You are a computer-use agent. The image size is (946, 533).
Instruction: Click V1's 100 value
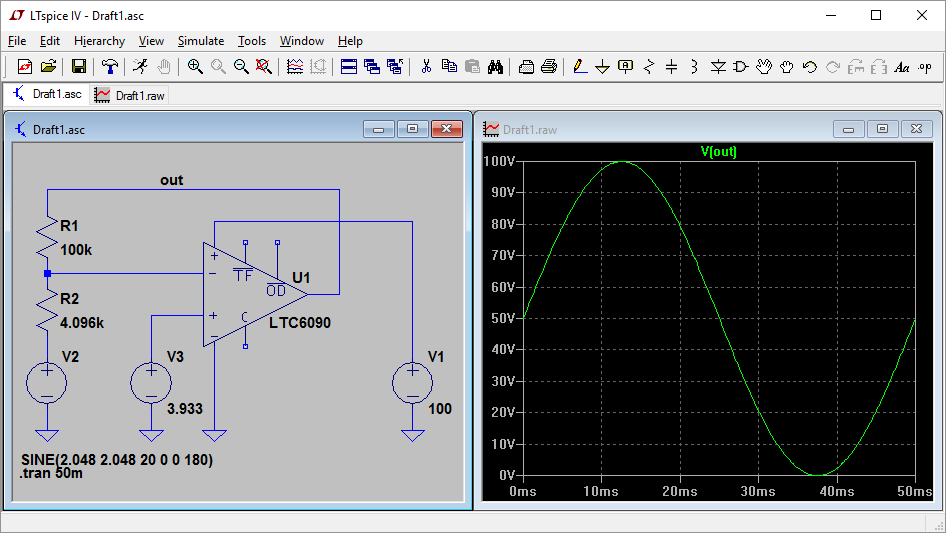click(440, 409)
